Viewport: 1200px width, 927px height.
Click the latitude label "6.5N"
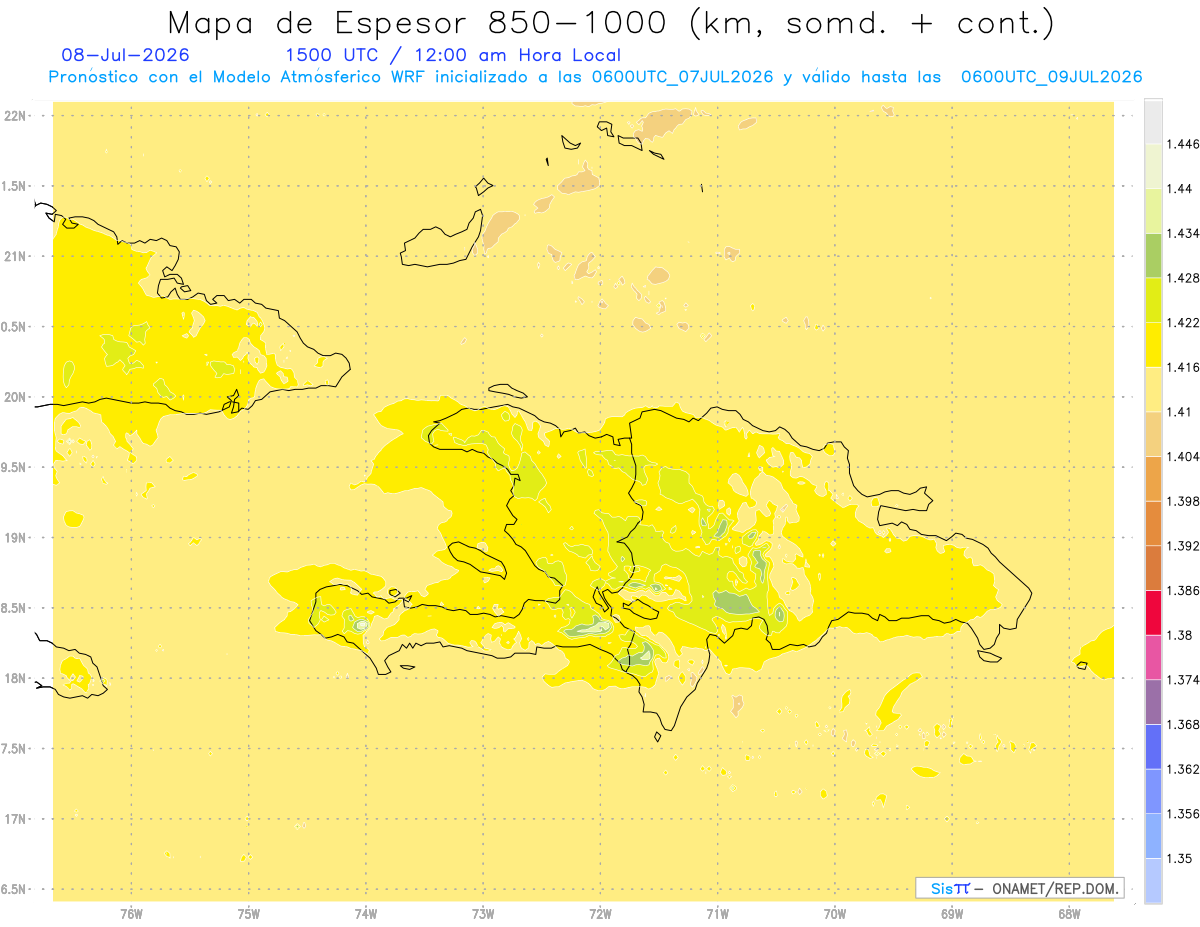pyautogui.click(x=13, y=889)
